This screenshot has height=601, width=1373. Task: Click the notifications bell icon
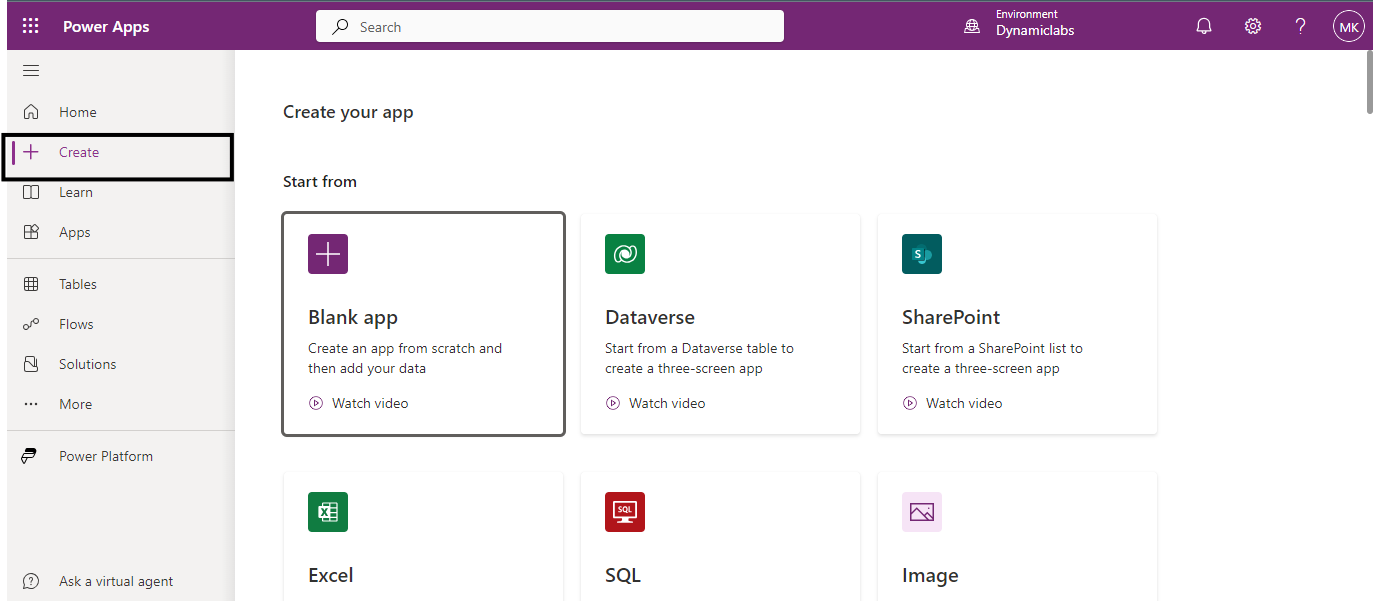(1204, 27)
